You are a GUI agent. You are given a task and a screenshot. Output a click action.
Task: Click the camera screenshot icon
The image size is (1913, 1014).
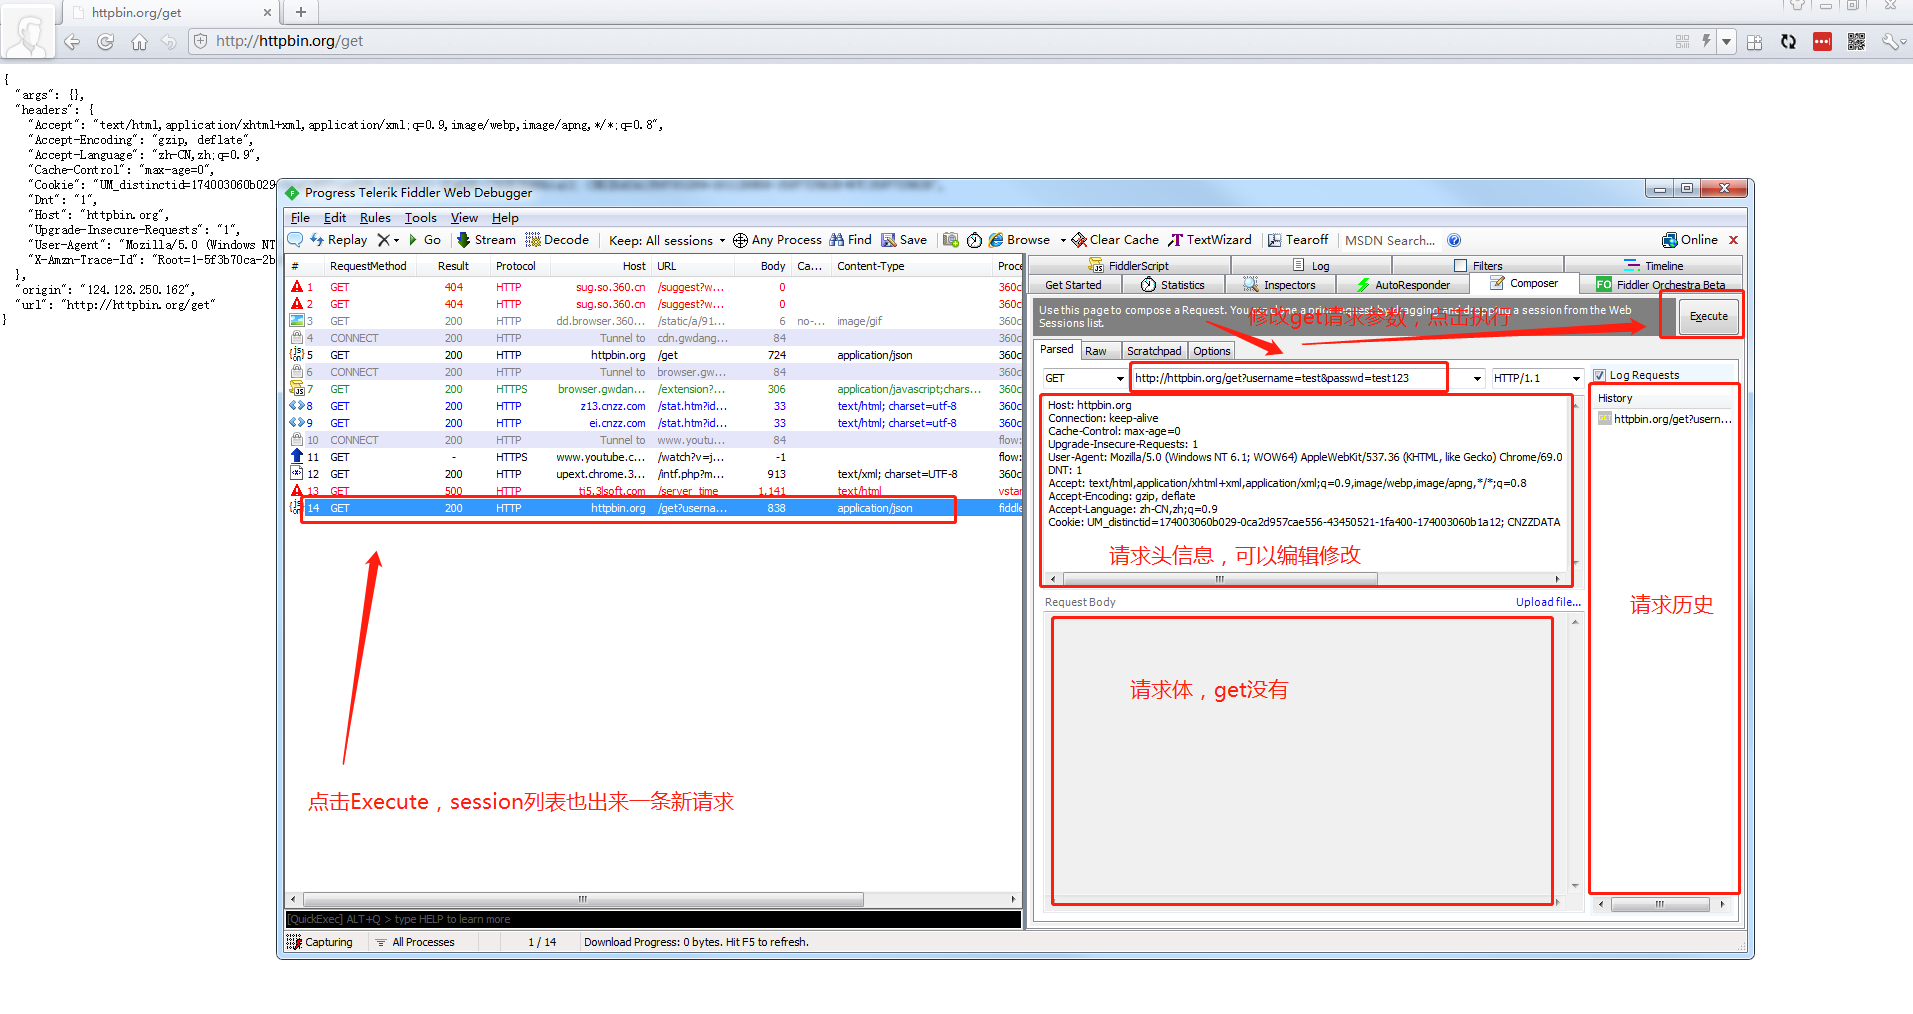(x=951, y=240)
